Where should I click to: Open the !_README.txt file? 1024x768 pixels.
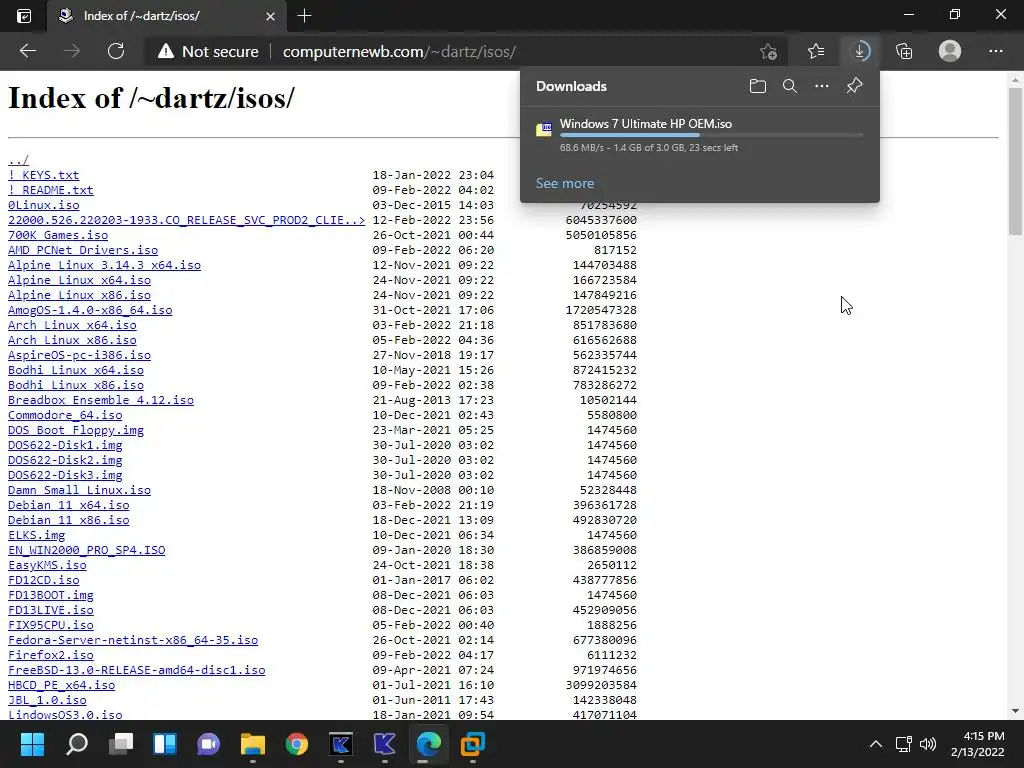[x=50, y=190]
